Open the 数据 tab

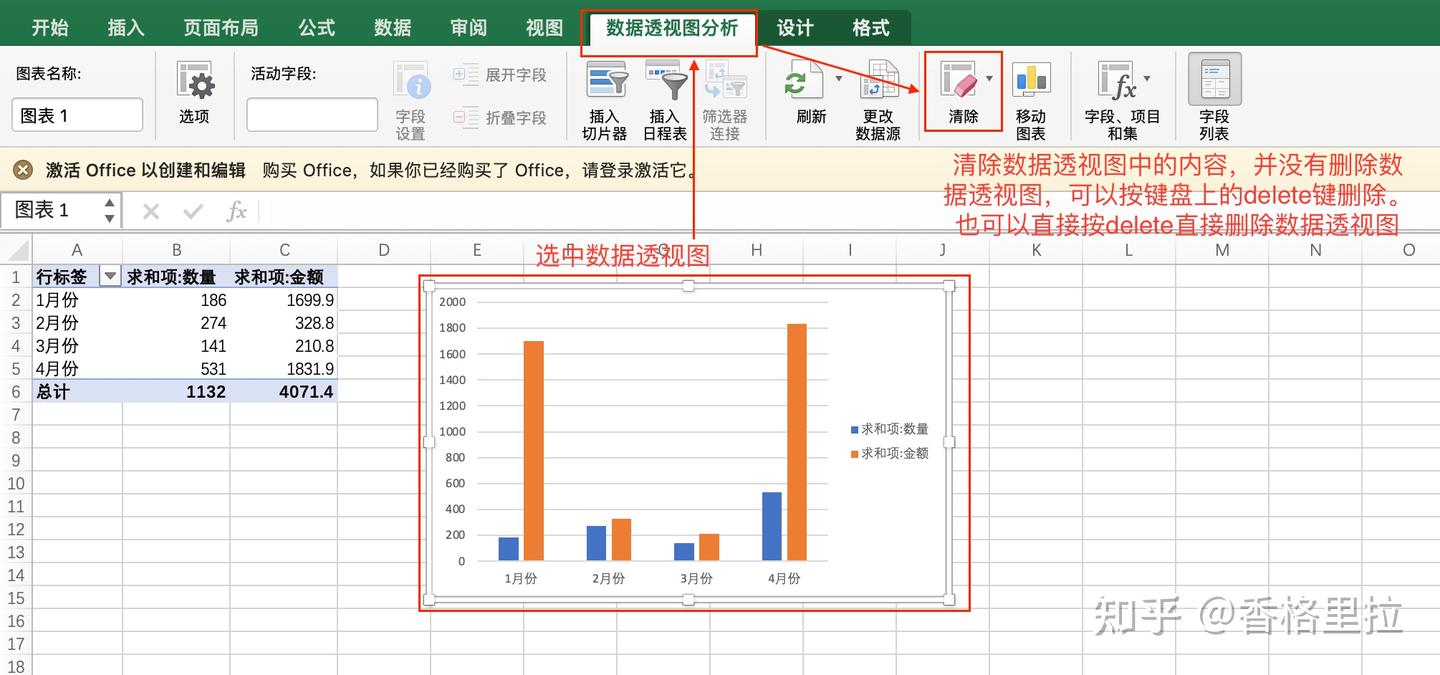[x=393, y=28]
